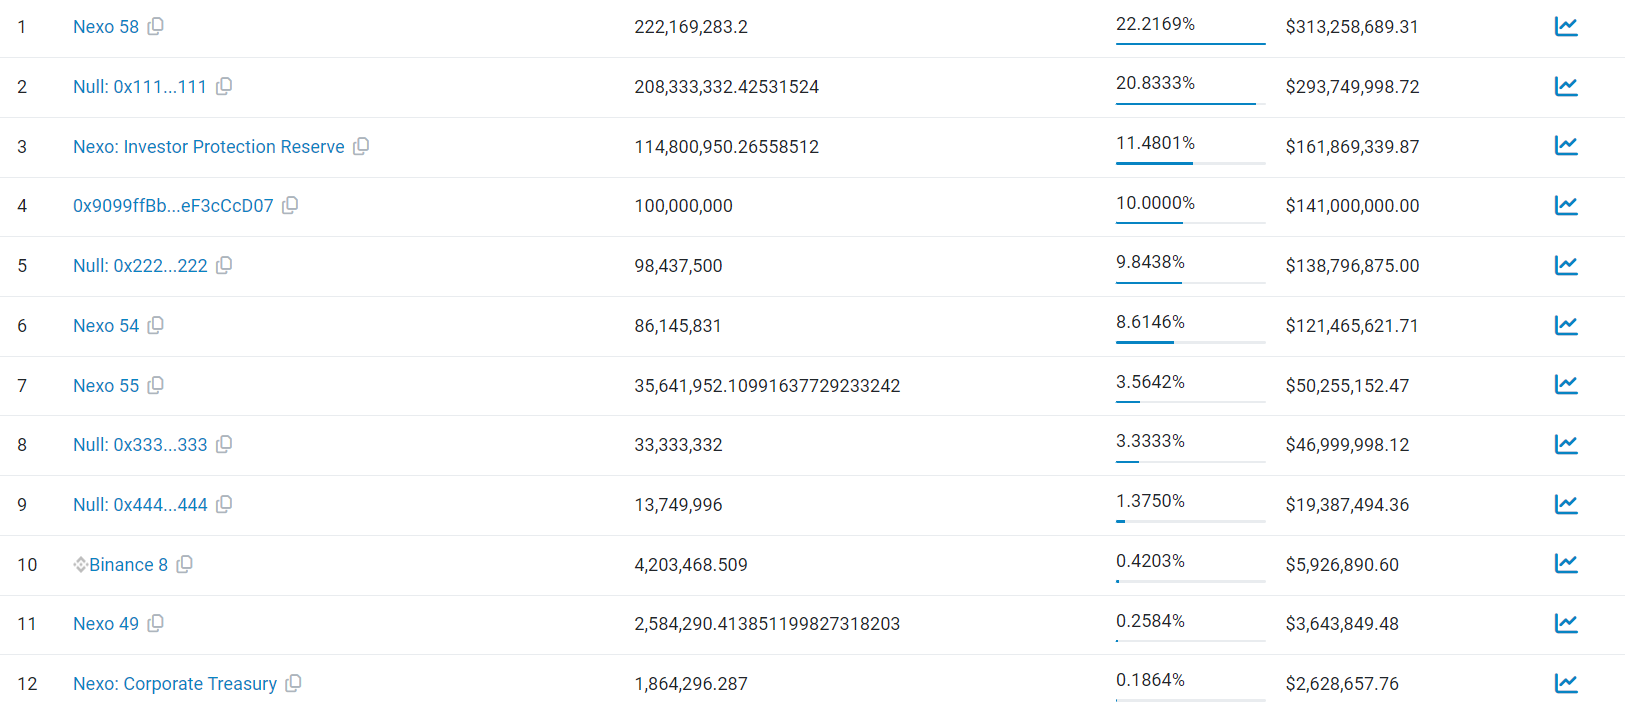Open Nexo: Corporate Treasury holder page

point(175,684)
